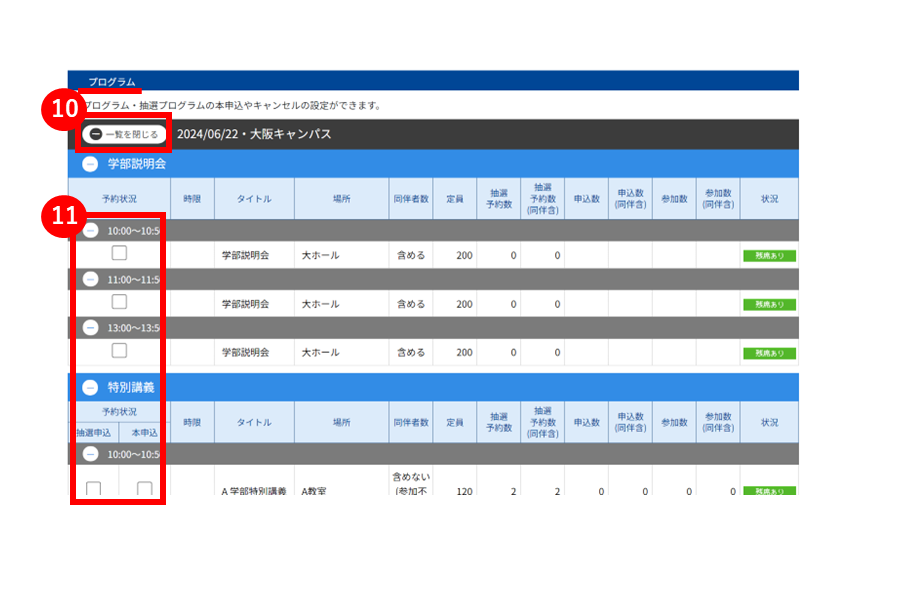Viewport: 906px width, 597px height.
Task: Tick the 本申込 checkbox for A学部特別講義
Action: 144,488
